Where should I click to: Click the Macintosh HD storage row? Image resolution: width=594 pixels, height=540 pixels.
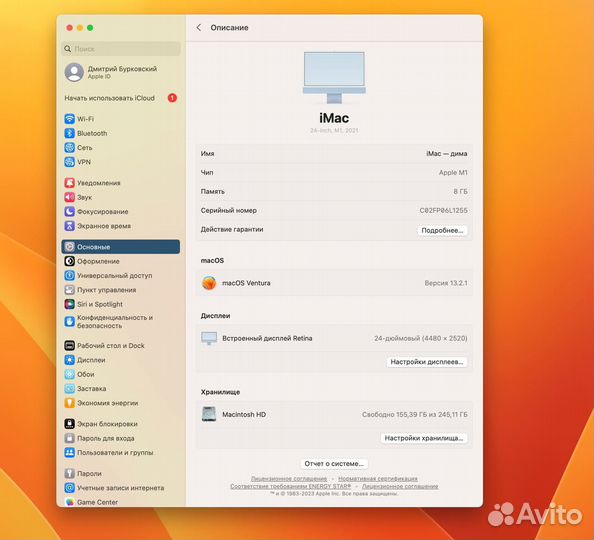pyautogui.click(x=334, y=415)
